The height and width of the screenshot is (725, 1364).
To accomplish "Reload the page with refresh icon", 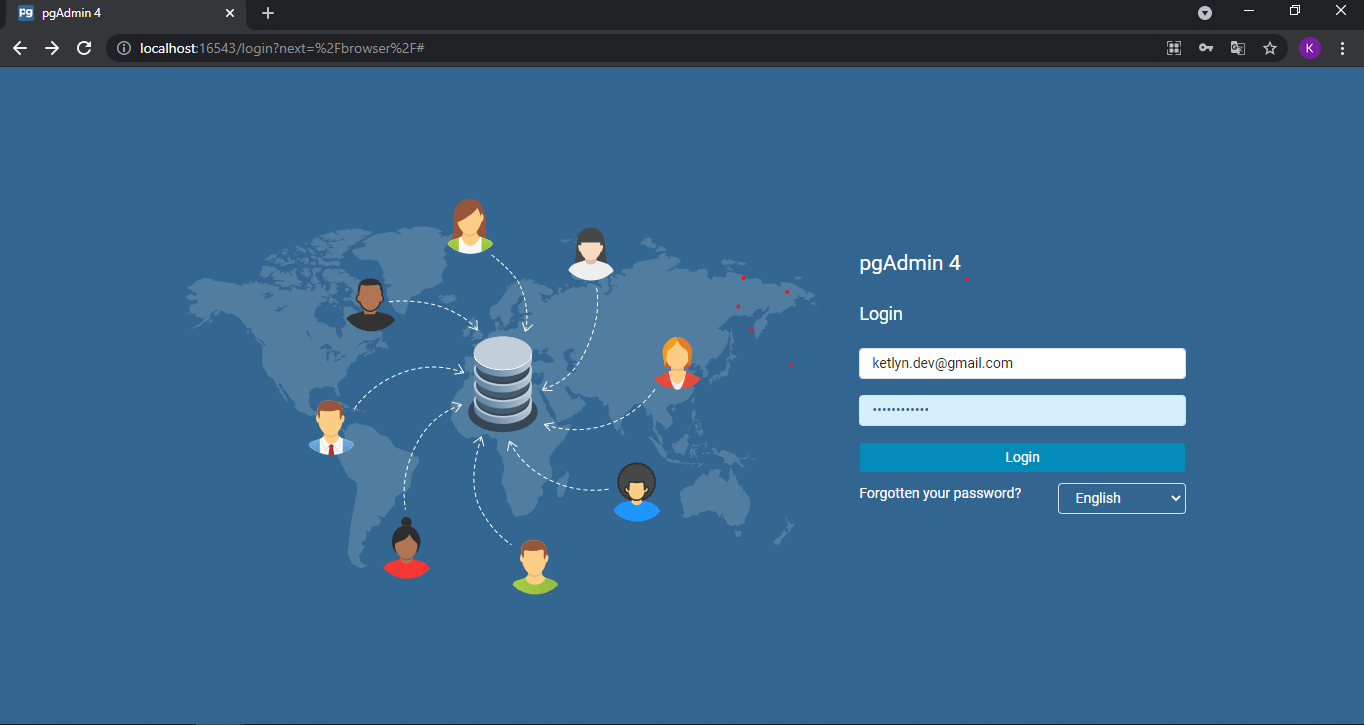I will (x=84, y=48).
